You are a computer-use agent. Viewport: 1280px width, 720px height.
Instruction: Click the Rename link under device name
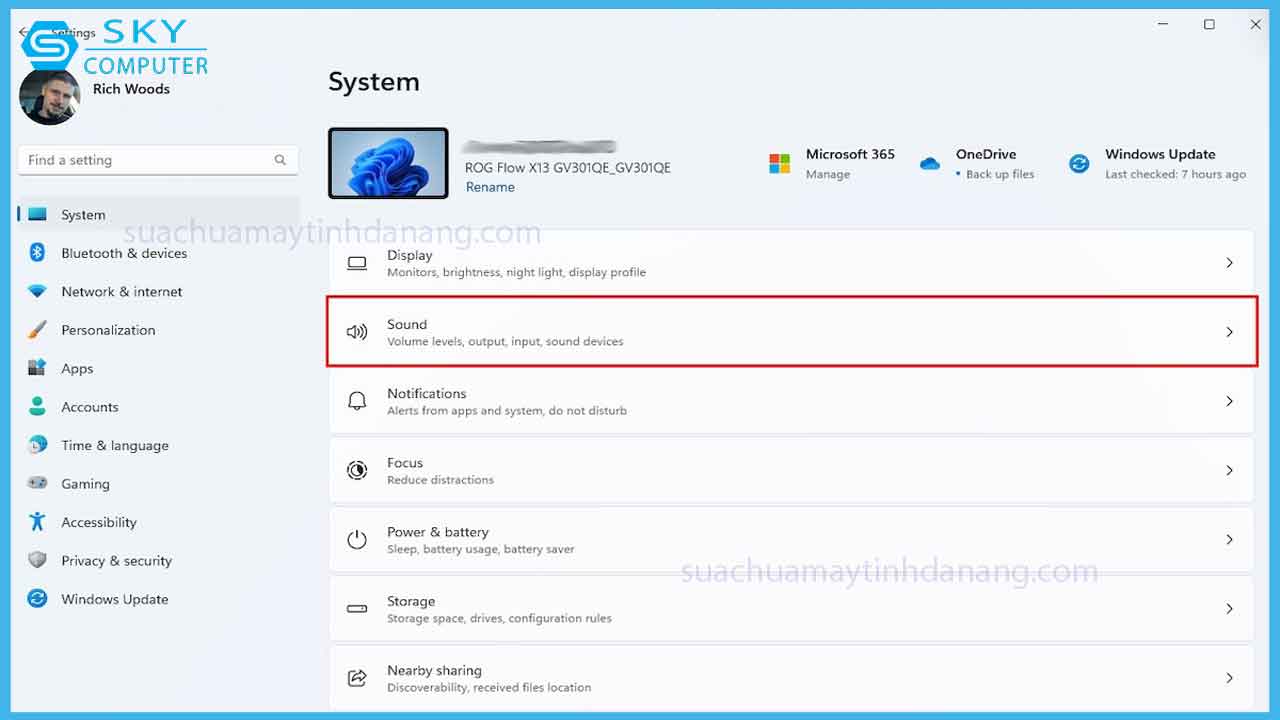(490, 187)
